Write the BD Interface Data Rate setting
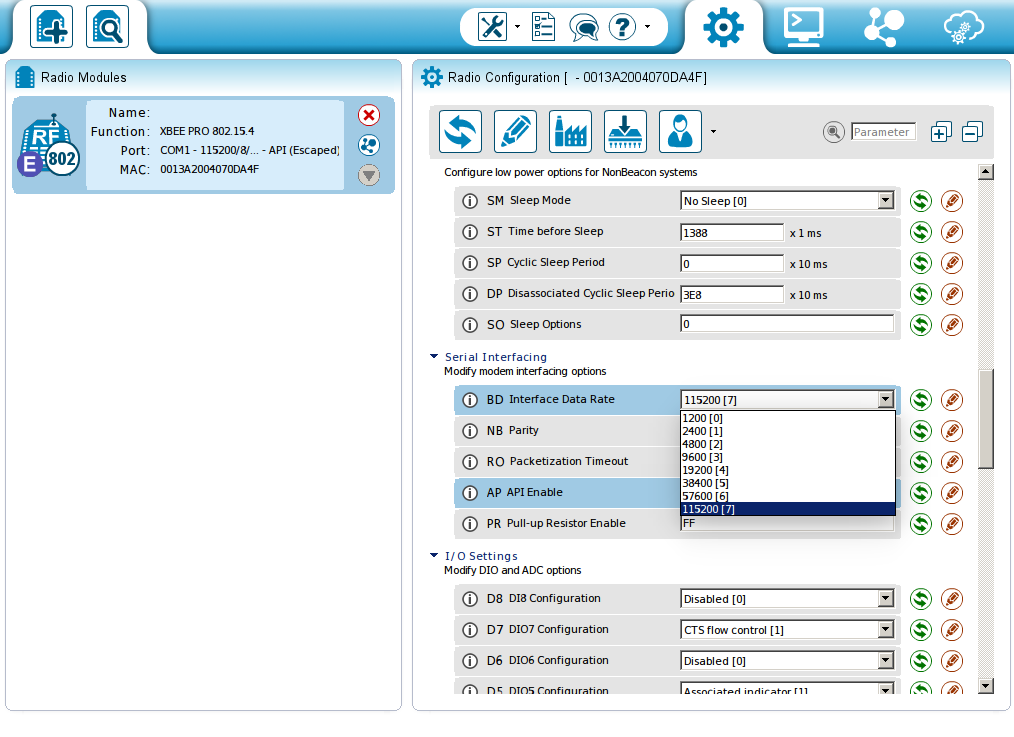This screenshot has width=1014, height=737. pyautogui.click(x=952, y=400)
